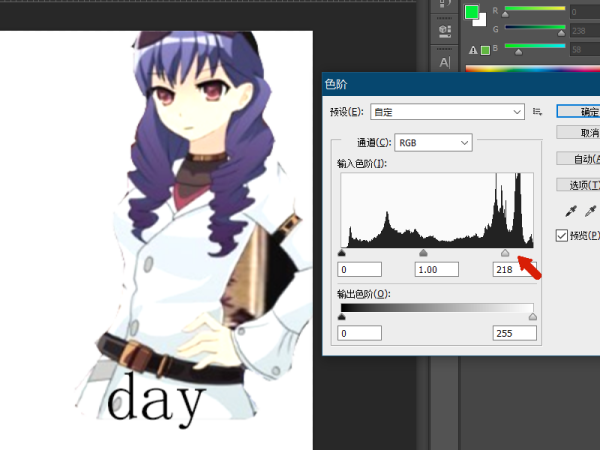
Task: Click the R value input field
Action: click(x=584, y=12)
